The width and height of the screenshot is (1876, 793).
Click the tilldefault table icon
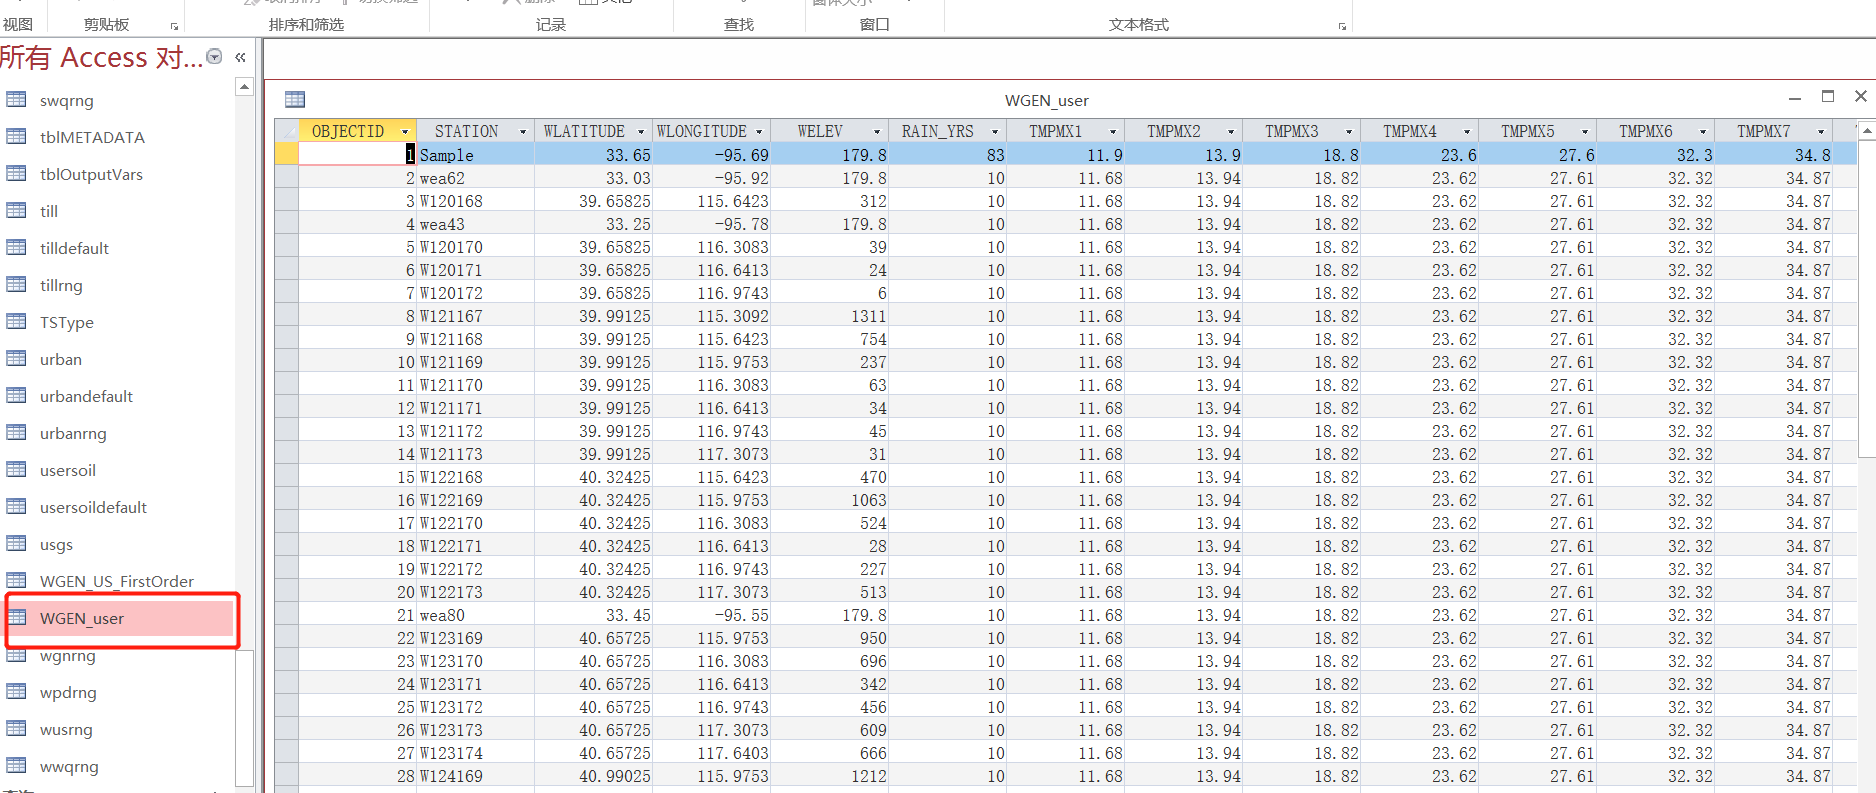click(x=16, y=248)
